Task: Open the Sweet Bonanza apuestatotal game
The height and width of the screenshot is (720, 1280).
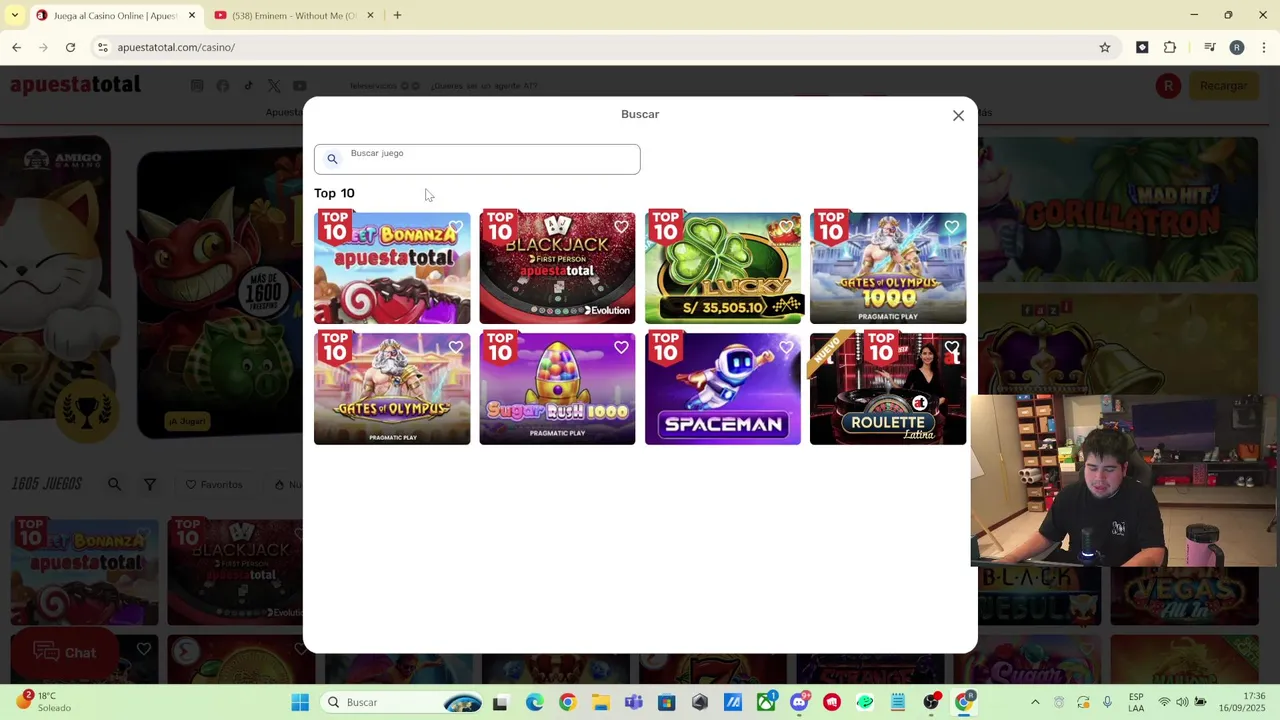Action: tap(392, 268)
